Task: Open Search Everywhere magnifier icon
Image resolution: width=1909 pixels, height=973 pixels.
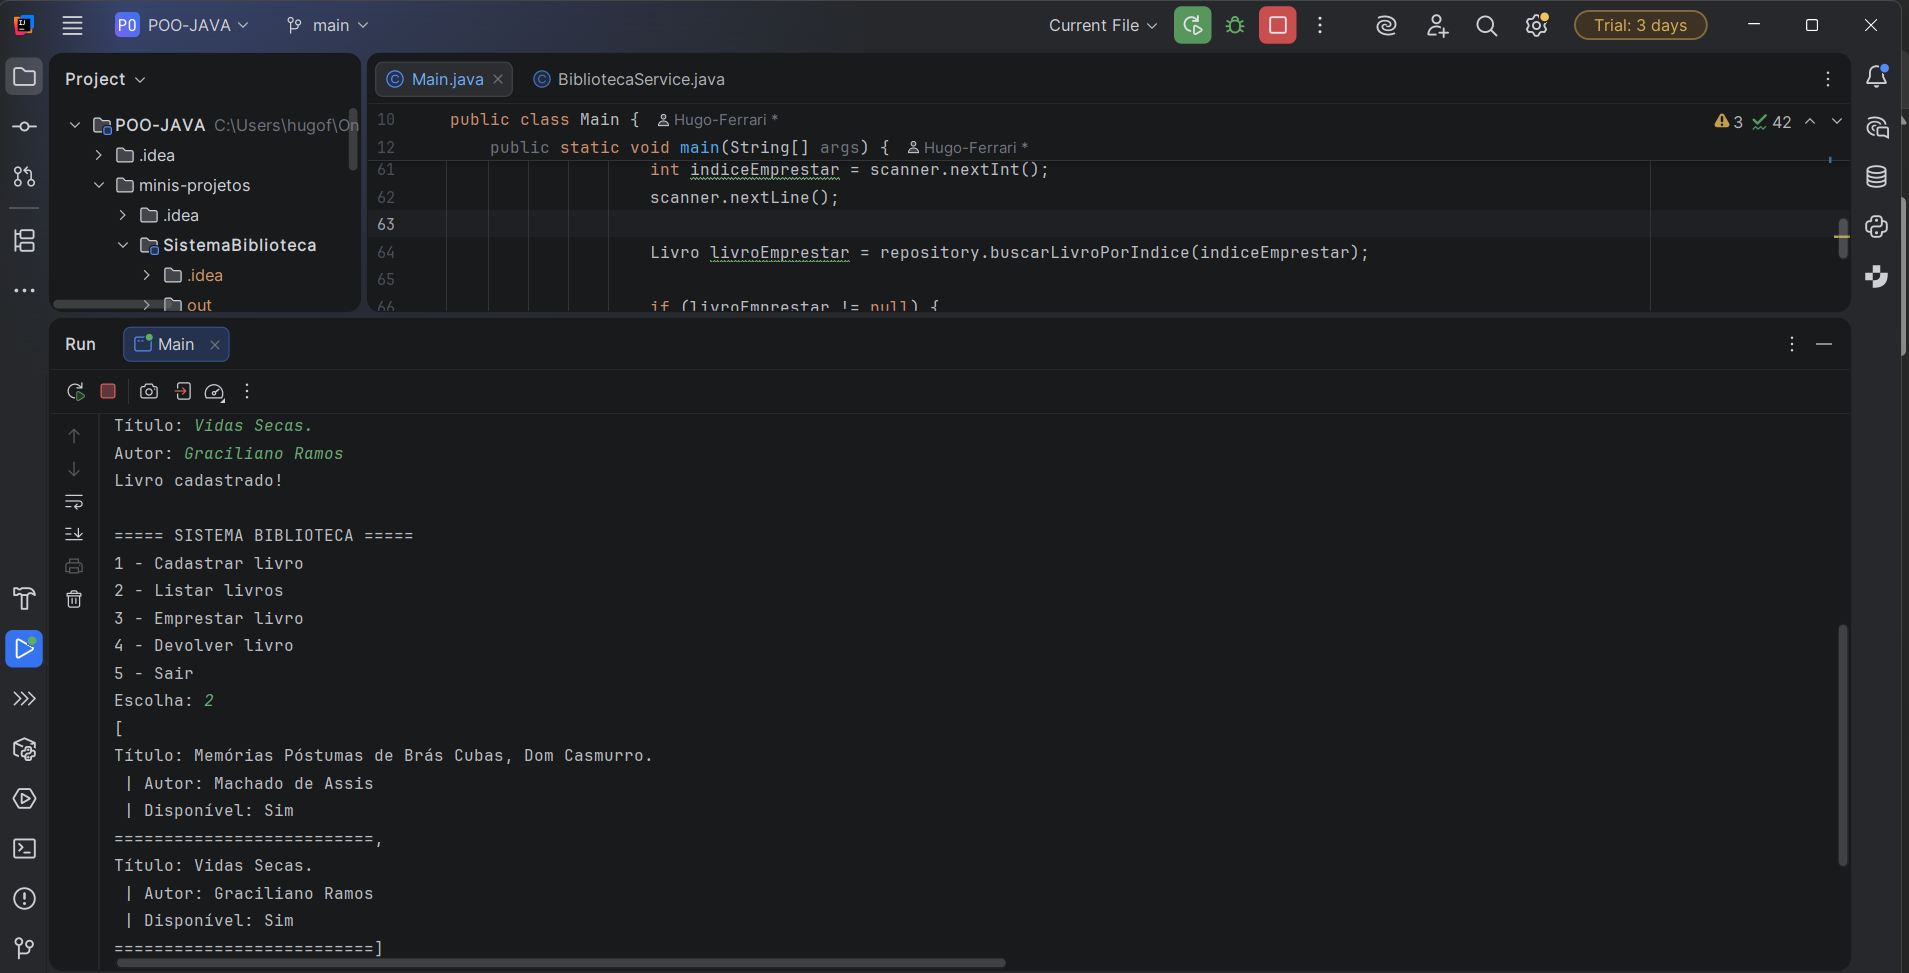Action: coord(1486,26)
